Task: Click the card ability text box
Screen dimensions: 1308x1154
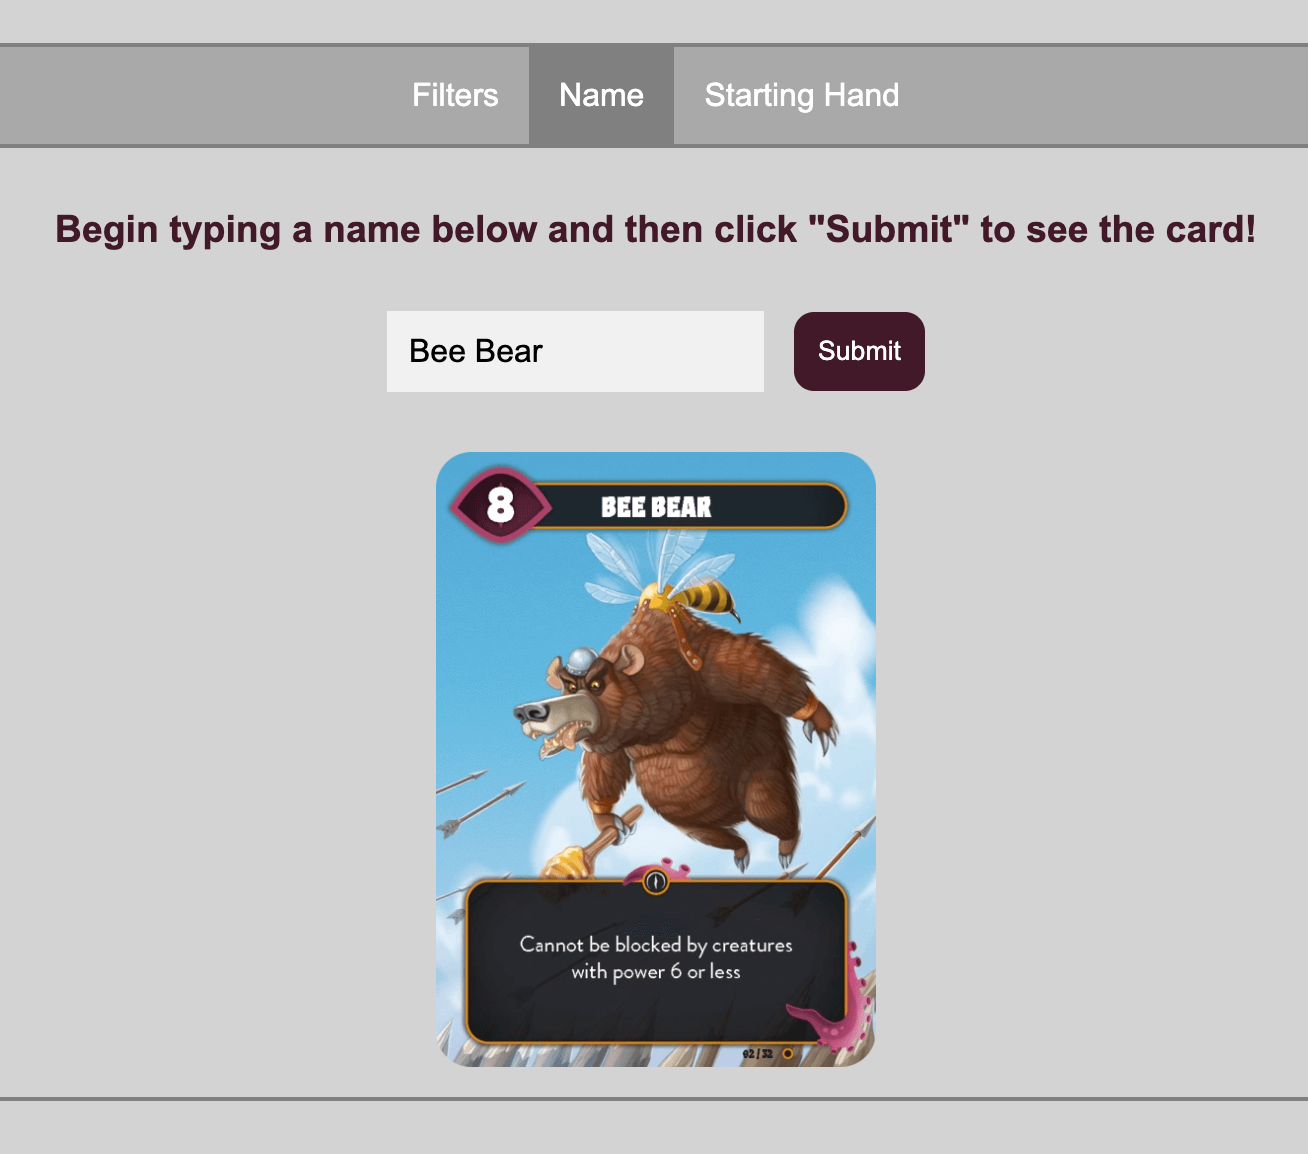Action: click(x=656, y=962)
